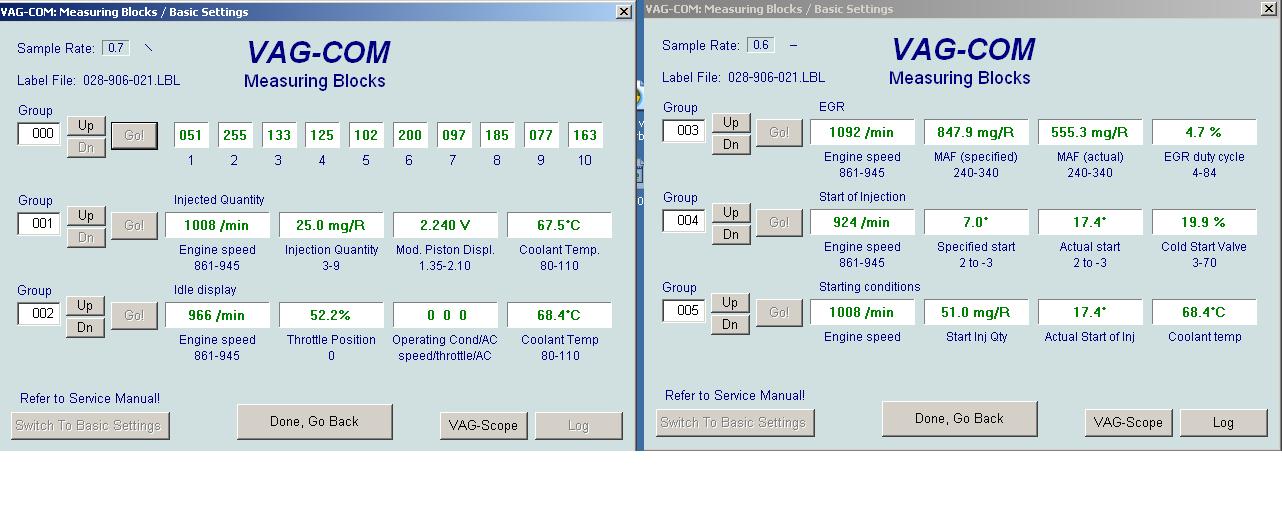Click Go! button for Group 002
This screenshot has height=525, width=1282.
pos(134,315)
